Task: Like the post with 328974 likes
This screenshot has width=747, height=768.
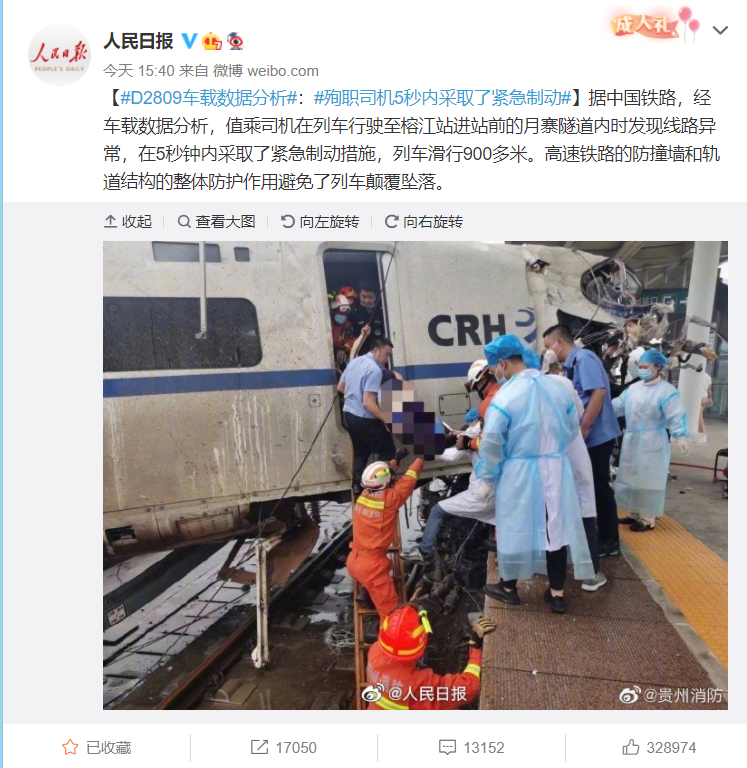Action: tap(659, 747)
